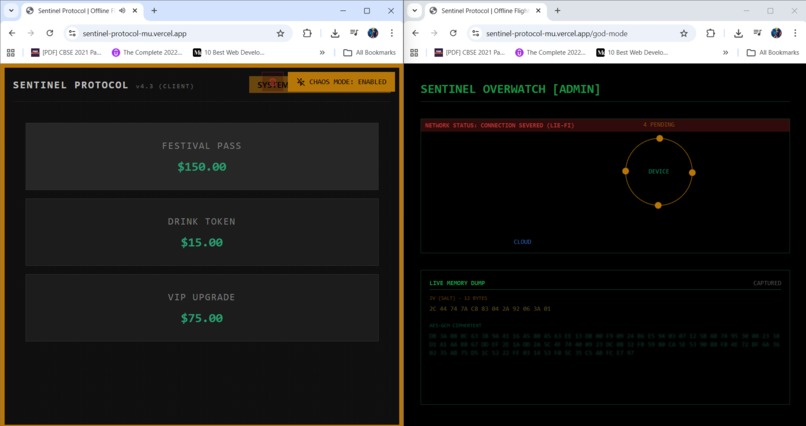The image size is (806, 426).
Task: Minimize the left browser window
Action: pos(343,10)
